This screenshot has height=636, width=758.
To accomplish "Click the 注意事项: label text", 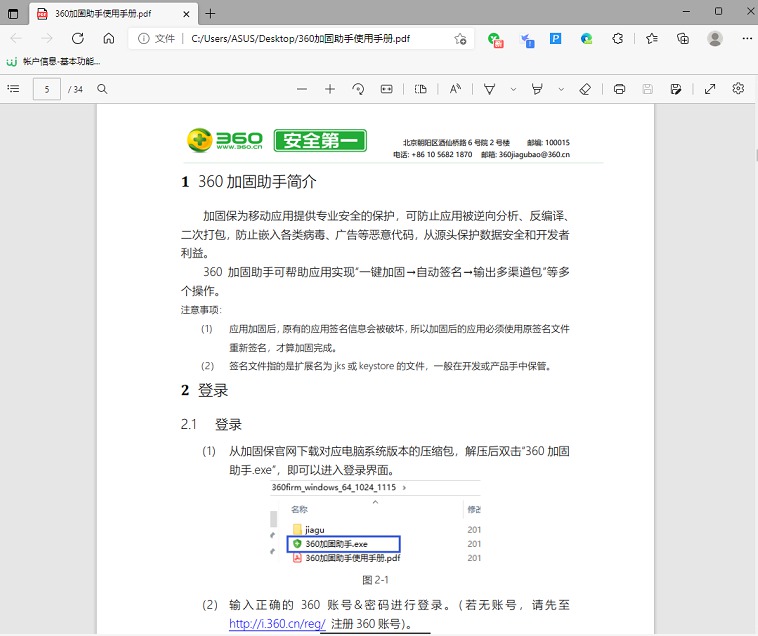I will pyautogui.click(x=201, y=310).
